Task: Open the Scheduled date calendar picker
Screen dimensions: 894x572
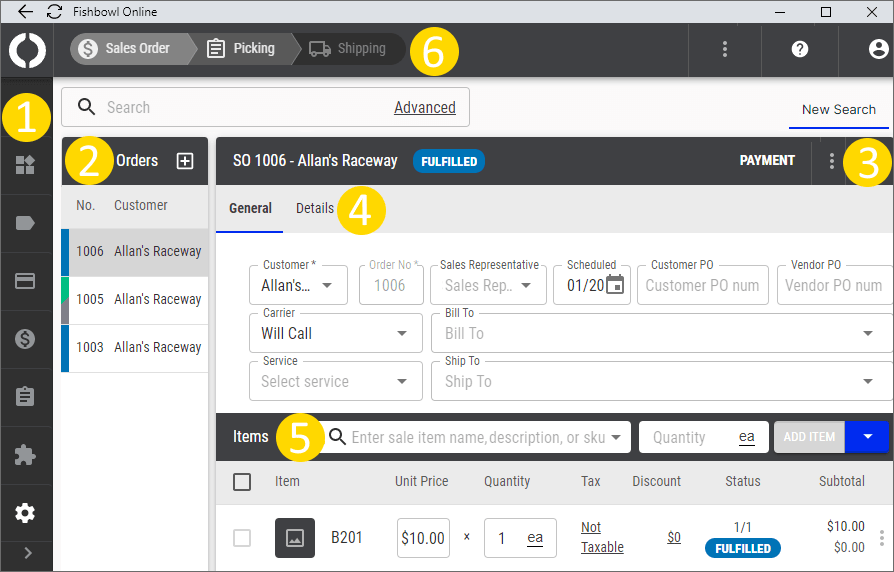Action: [615, 285]
